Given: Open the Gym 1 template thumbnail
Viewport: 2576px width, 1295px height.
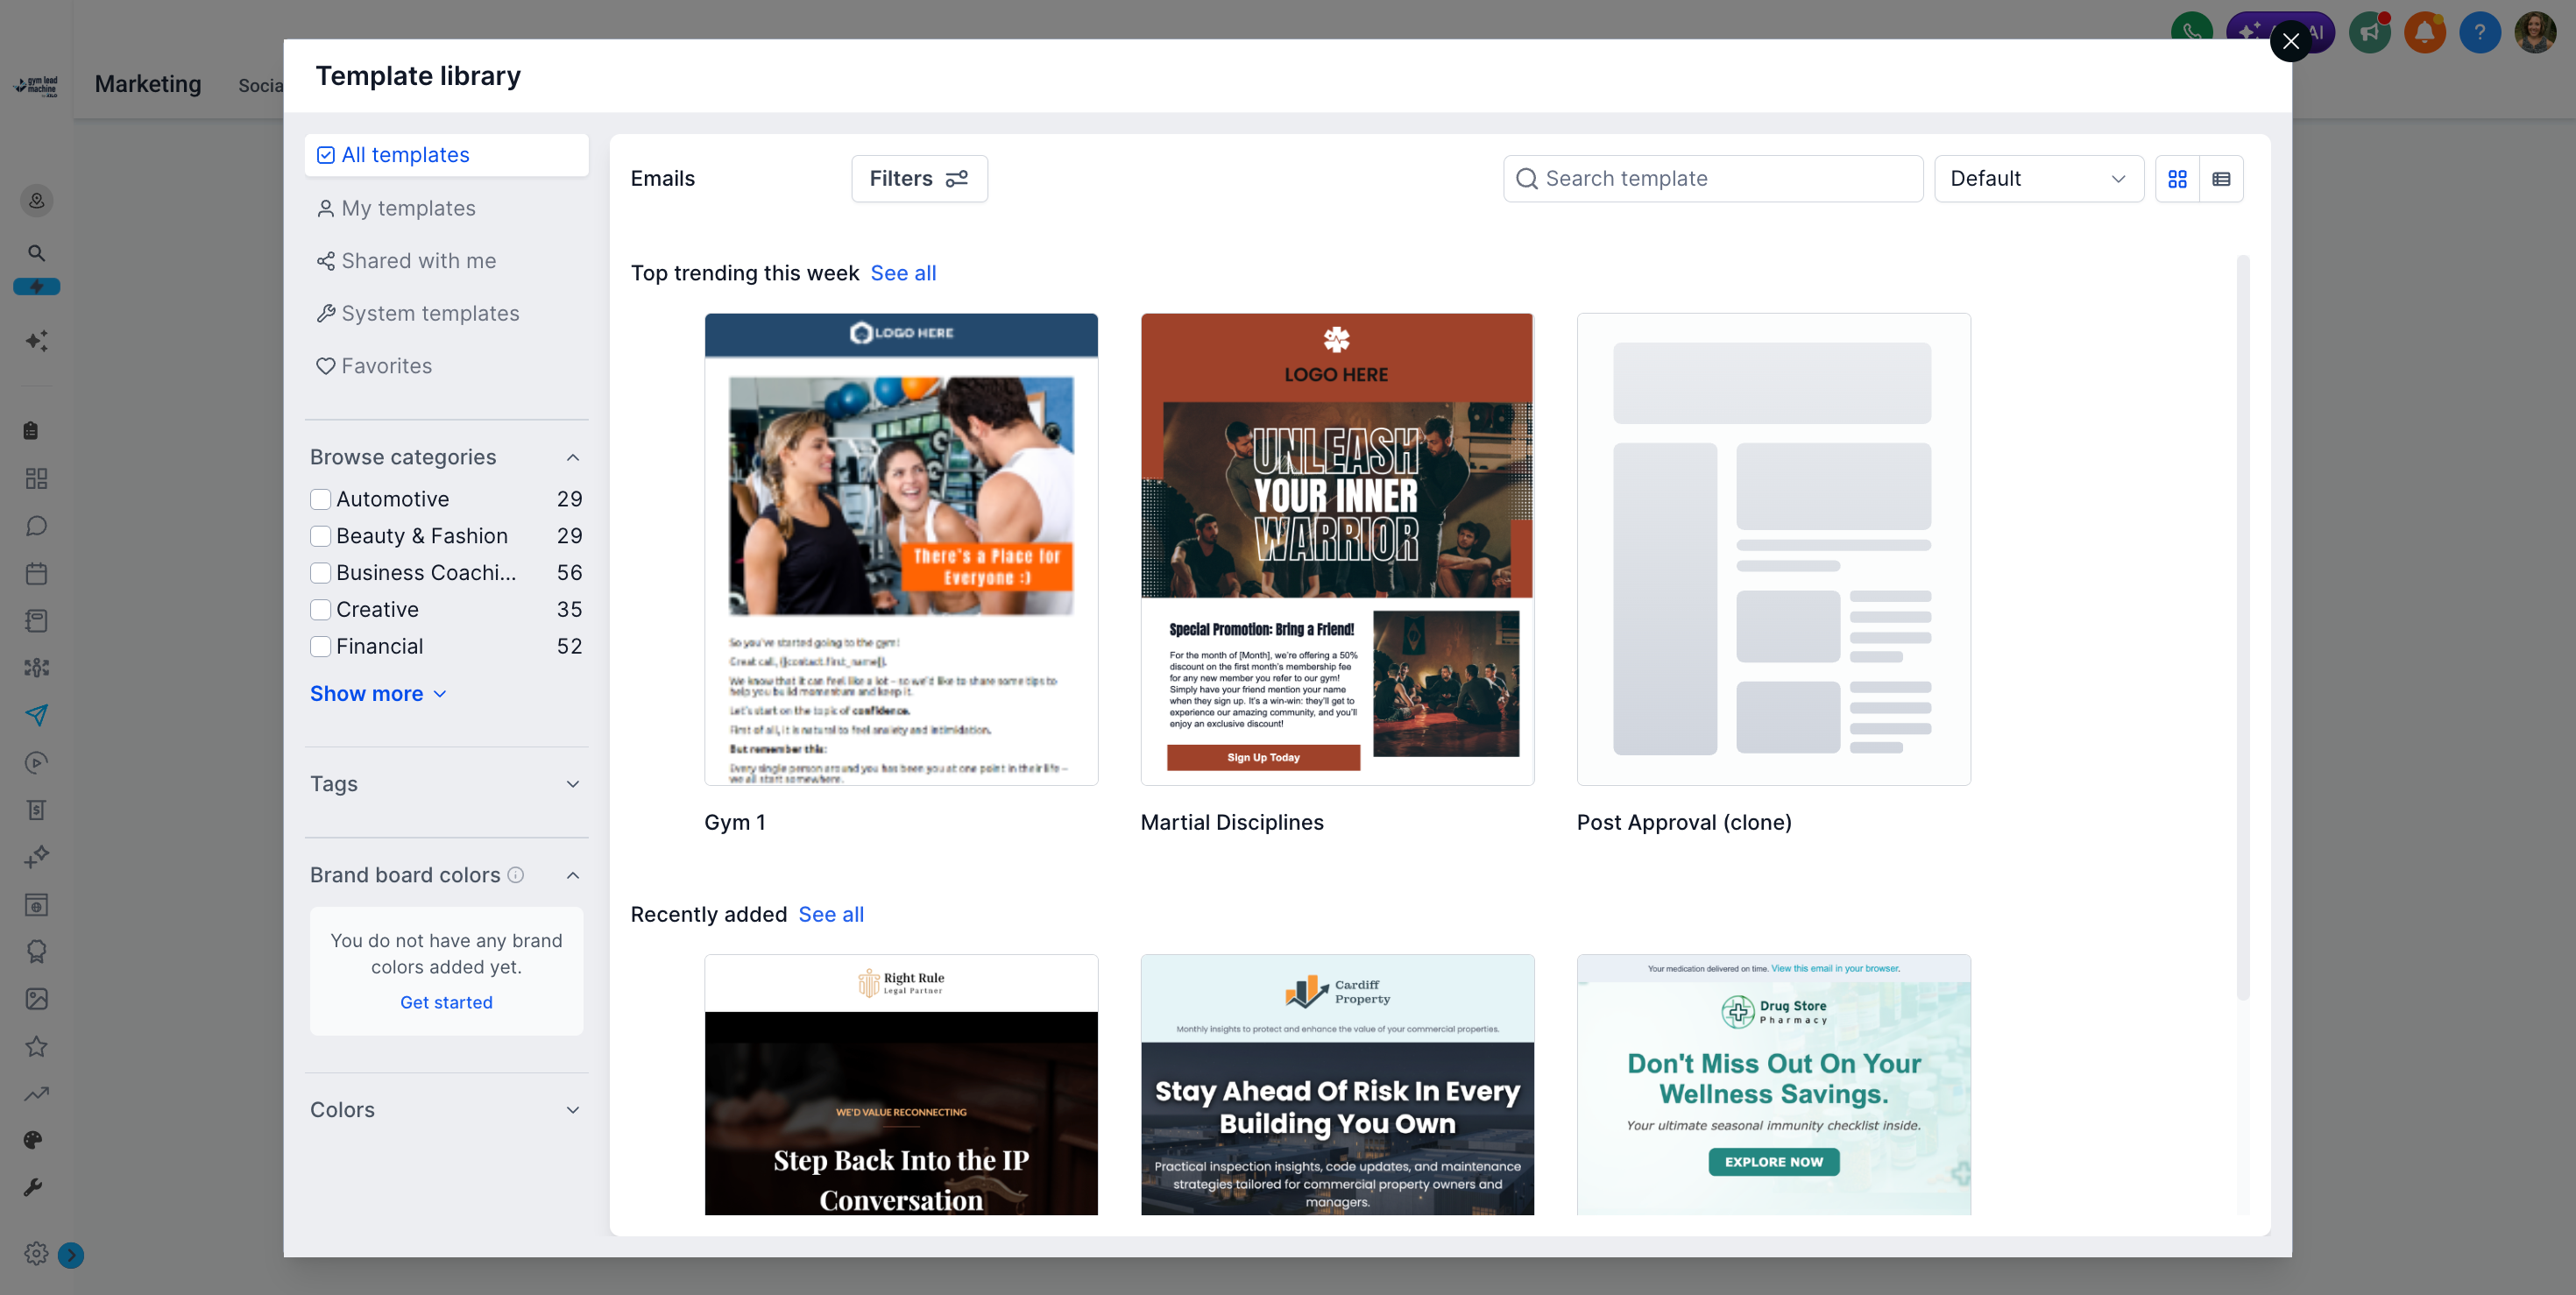Looking at the screenshot, I should 901,549.
